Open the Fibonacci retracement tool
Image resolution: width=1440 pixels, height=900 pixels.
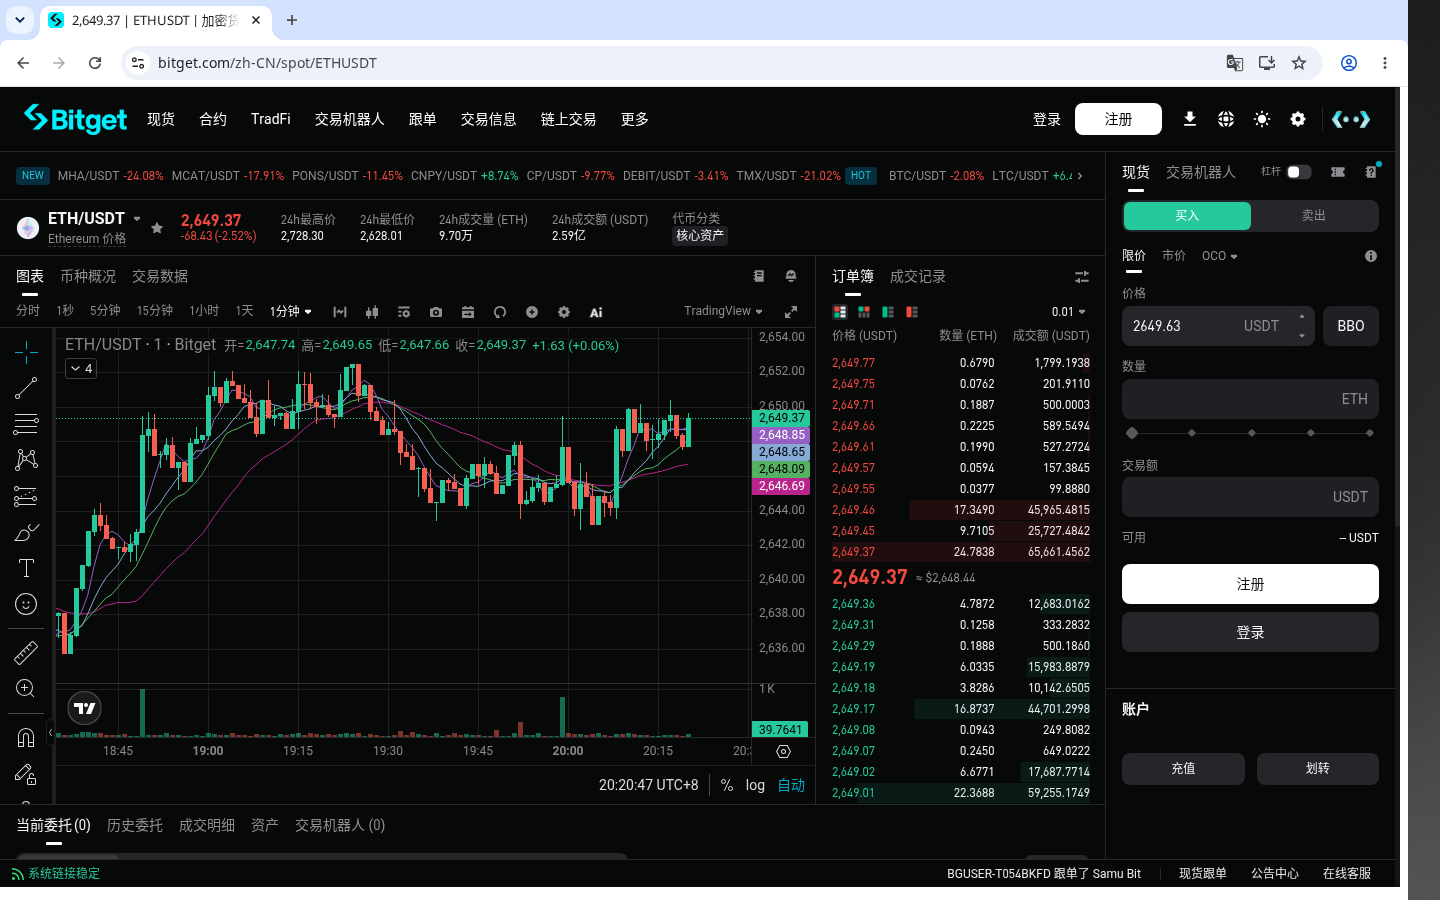pyautogui.click(x=26, y=424)
